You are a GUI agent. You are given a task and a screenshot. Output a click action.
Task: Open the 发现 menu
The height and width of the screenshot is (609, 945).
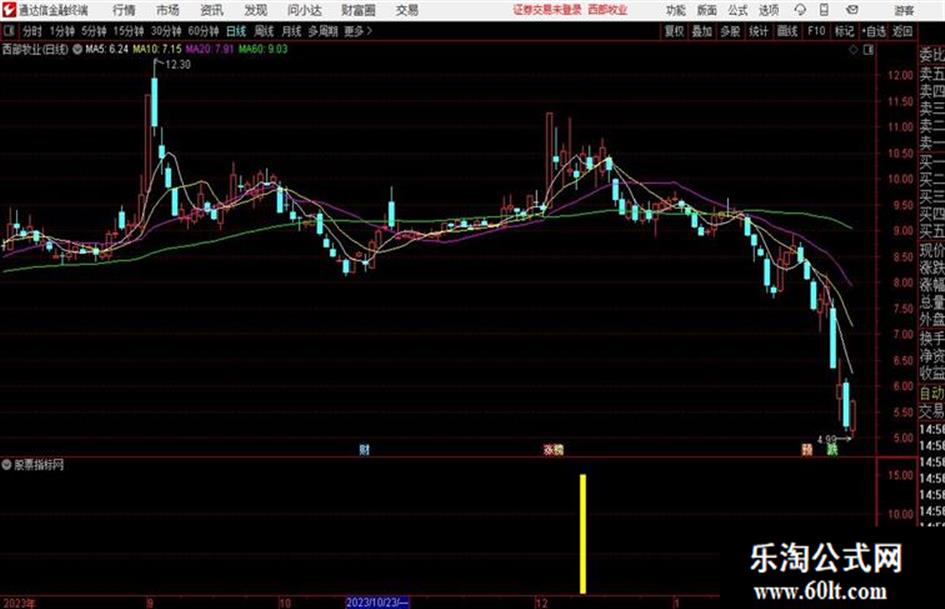[x=256, y=10]
